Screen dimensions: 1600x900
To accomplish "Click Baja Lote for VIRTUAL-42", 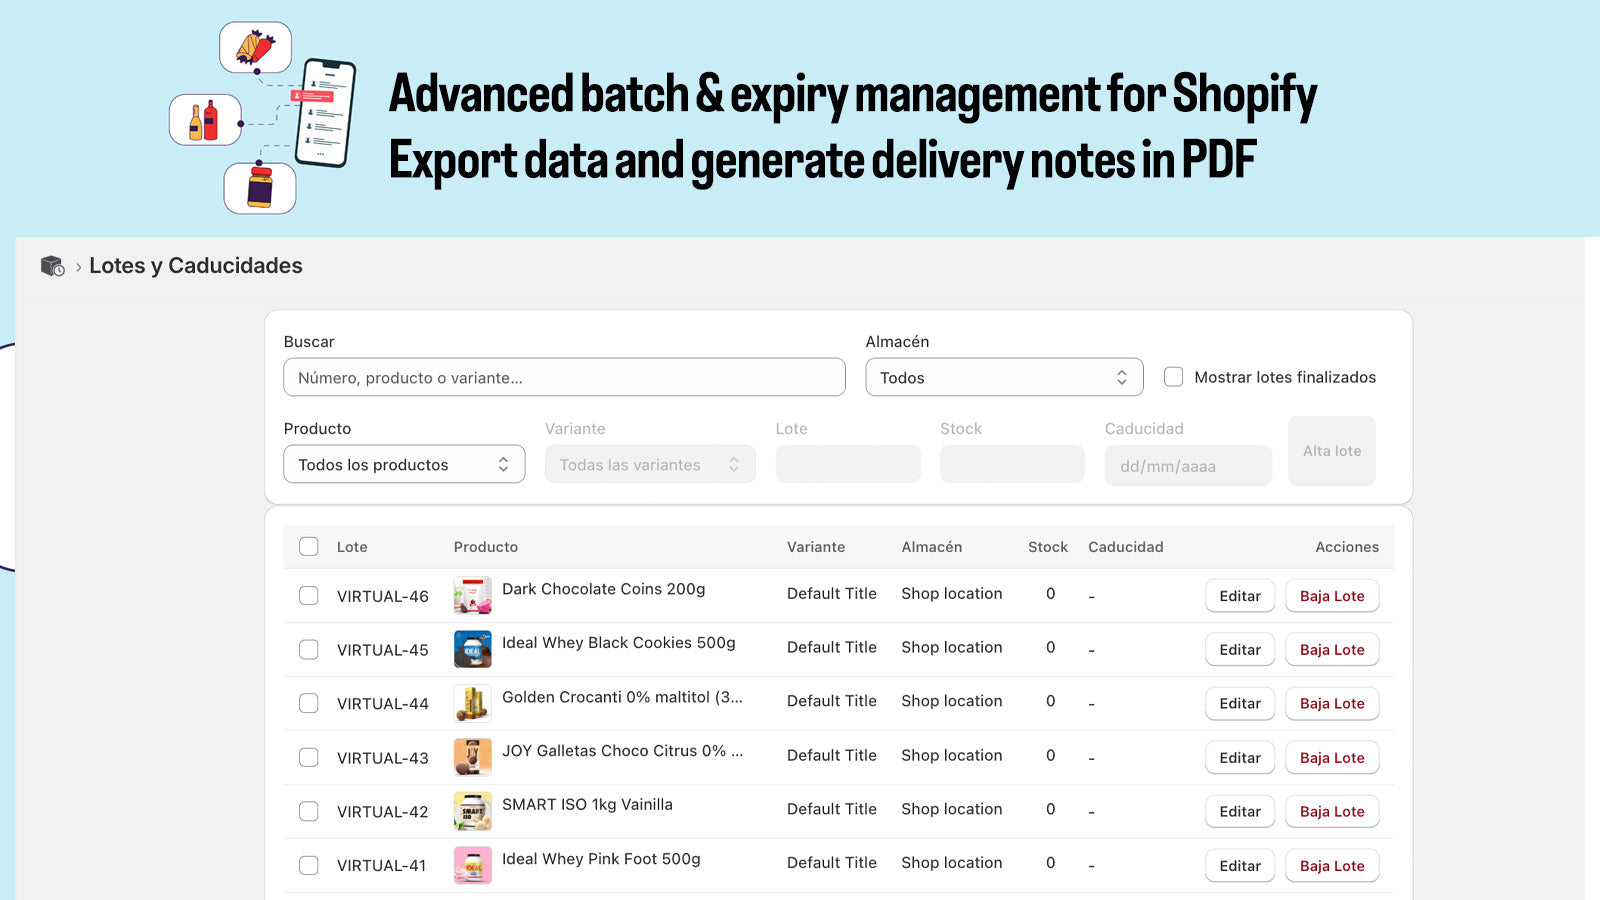I will pos(1332,811).
